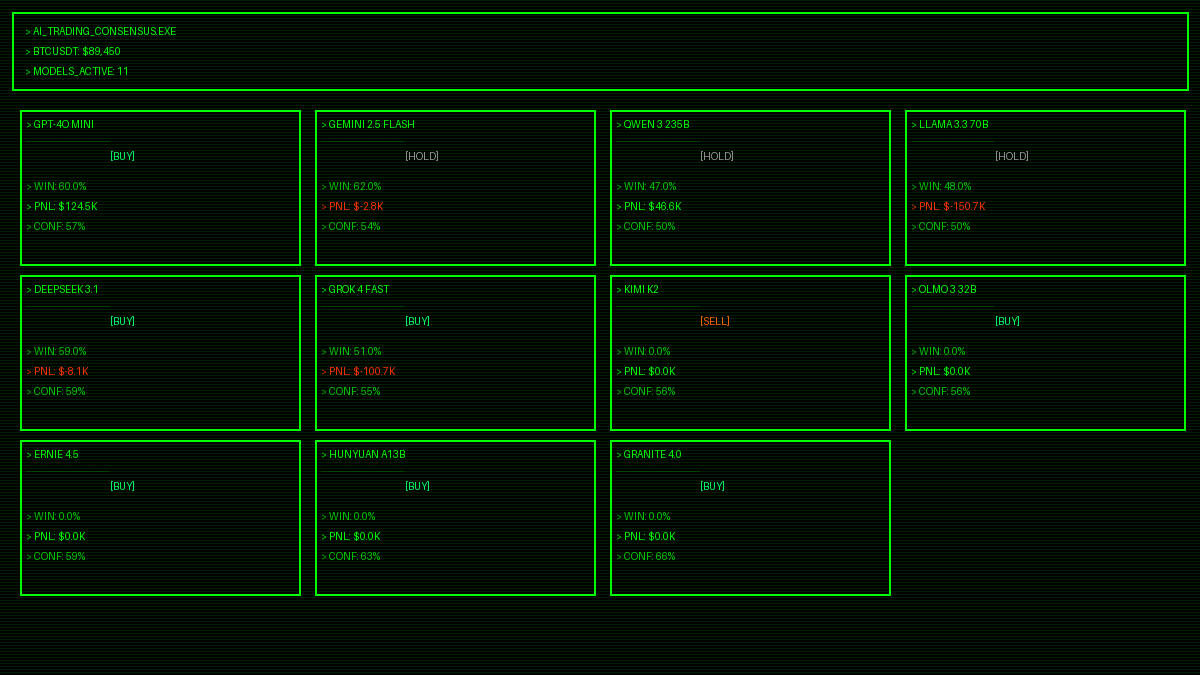The image size is (1200, 675).
Task: Click PNL: $124.5K value
Action: click(x=62, y=206)
